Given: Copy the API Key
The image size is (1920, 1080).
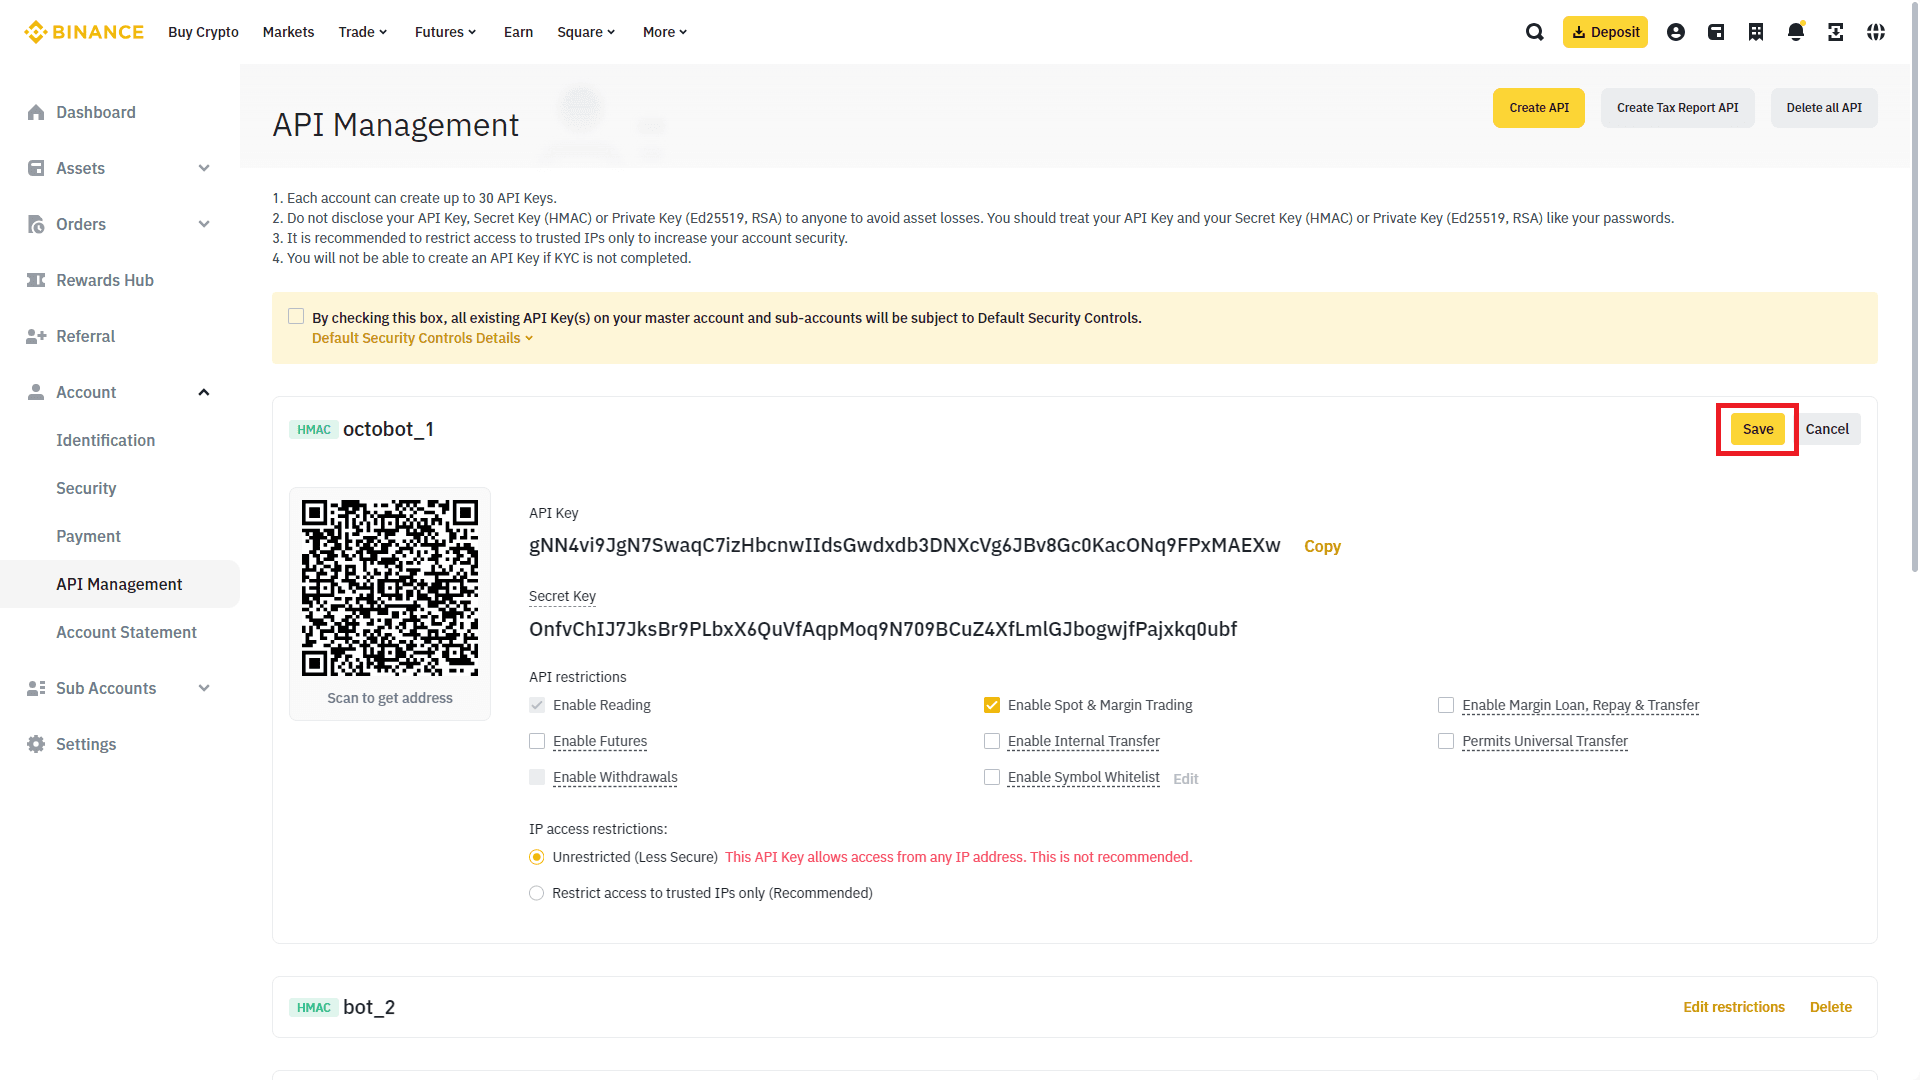Looking at the screenshot, I should [x=1322, y=546].
